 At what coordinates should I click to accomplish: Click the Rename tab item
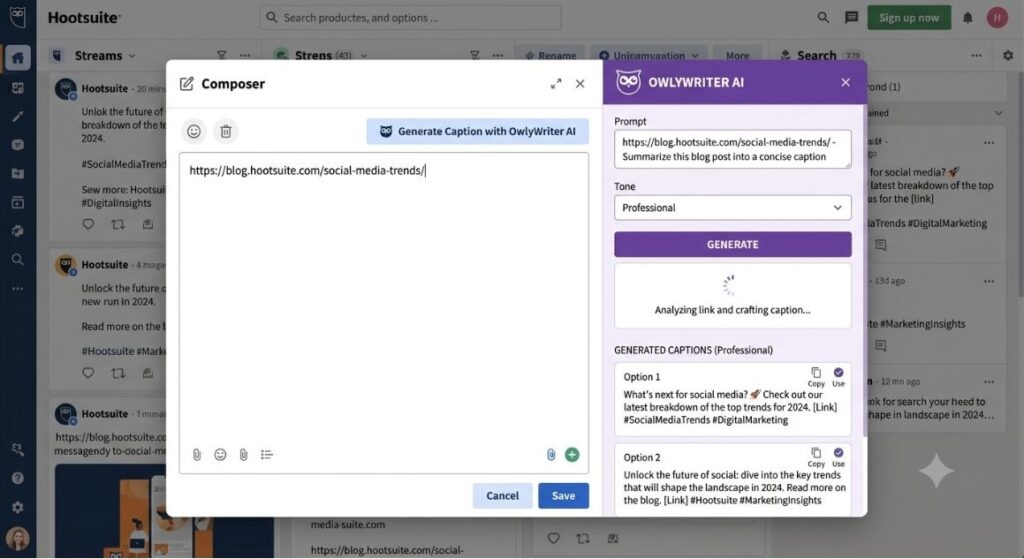[551, 56]
